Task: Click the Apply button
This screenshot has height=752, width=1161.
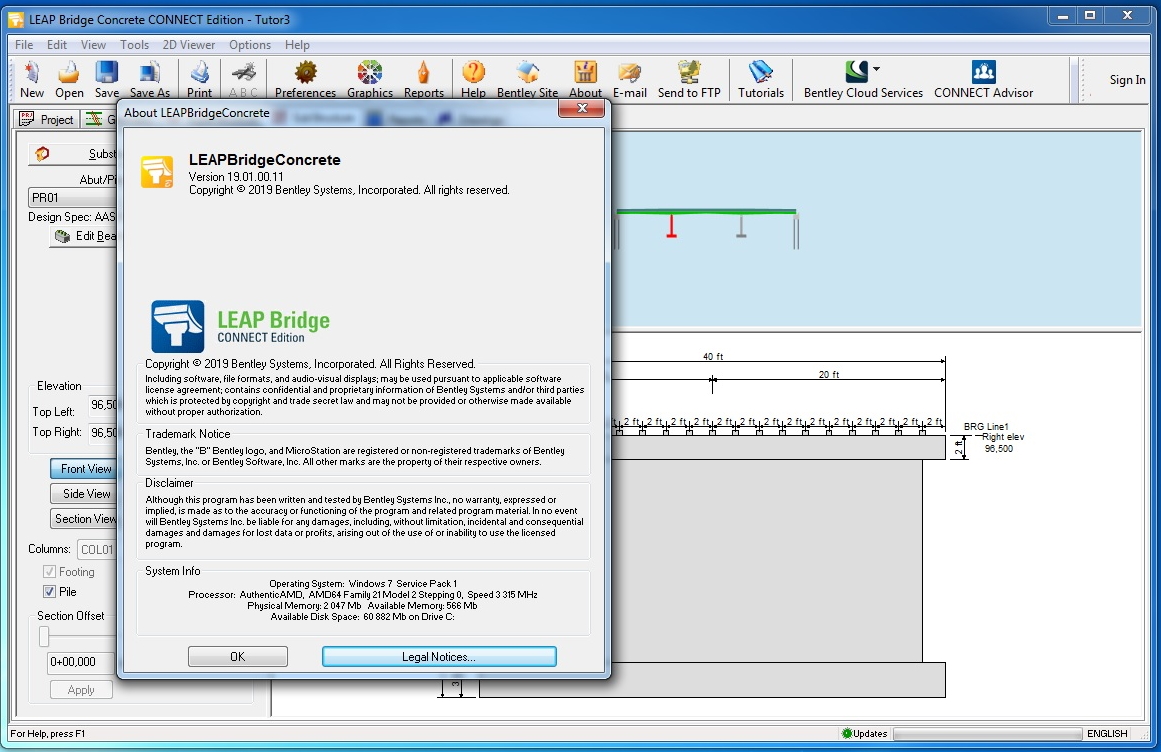Action: (x=81, y=690)
